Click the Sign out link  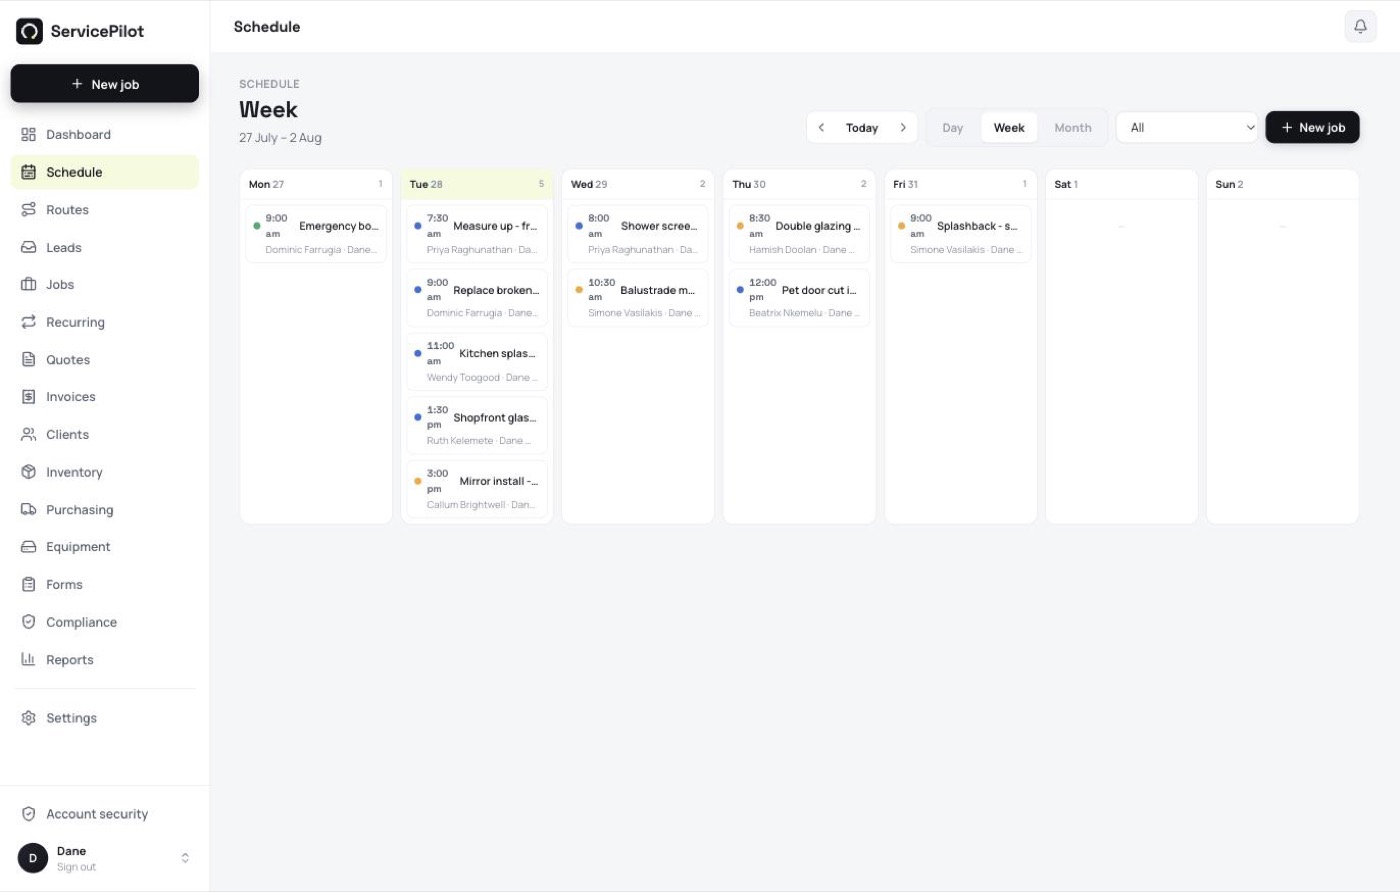pos(76,867)
